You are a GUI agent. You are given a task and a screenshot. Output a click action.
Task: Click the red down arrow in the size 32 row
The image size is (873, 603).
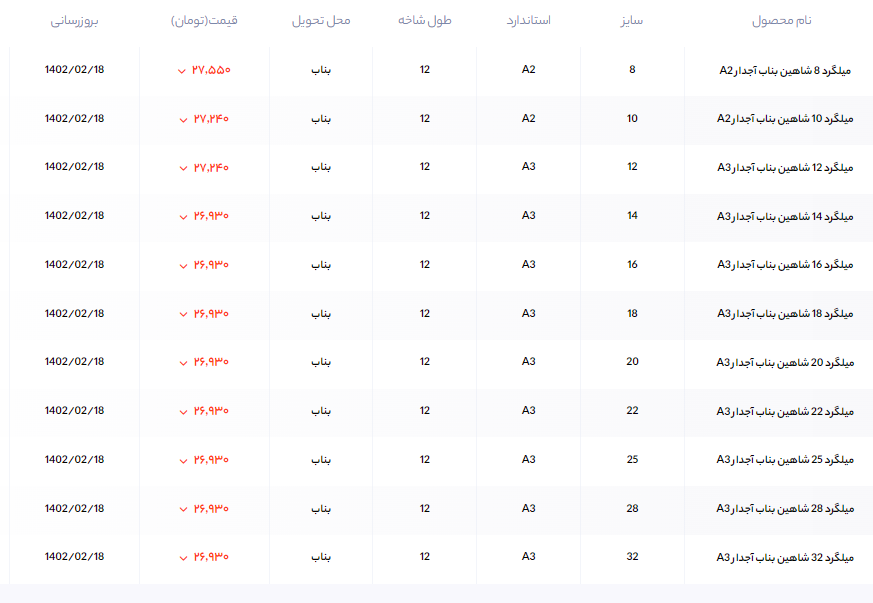[182, 557]
